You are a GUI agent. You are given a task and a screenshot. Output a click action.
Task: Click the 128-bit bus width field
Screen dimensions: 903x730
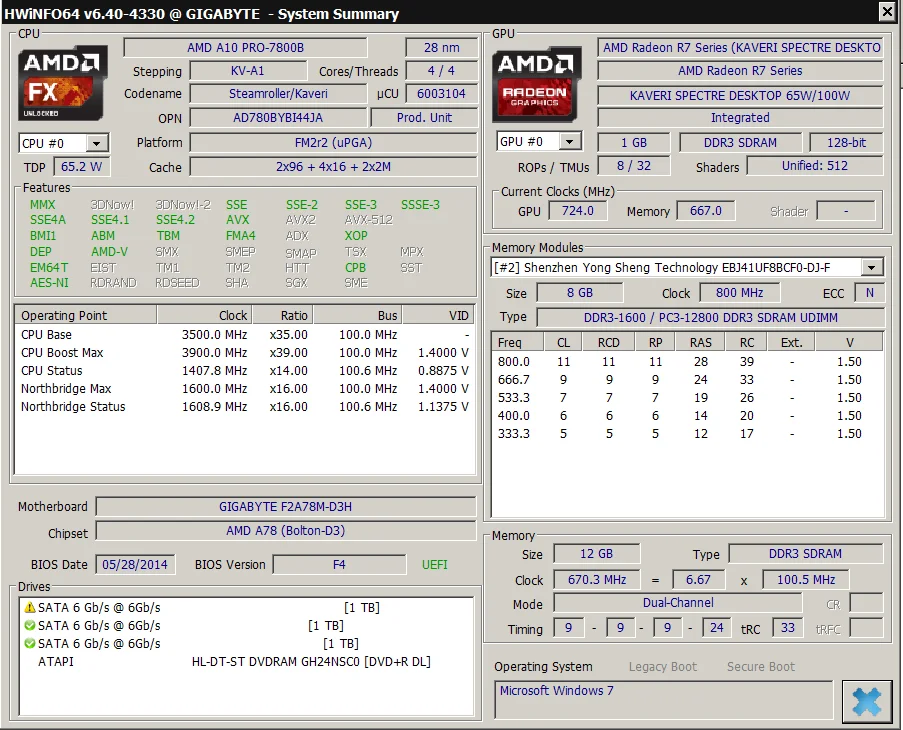pos(846,143)
